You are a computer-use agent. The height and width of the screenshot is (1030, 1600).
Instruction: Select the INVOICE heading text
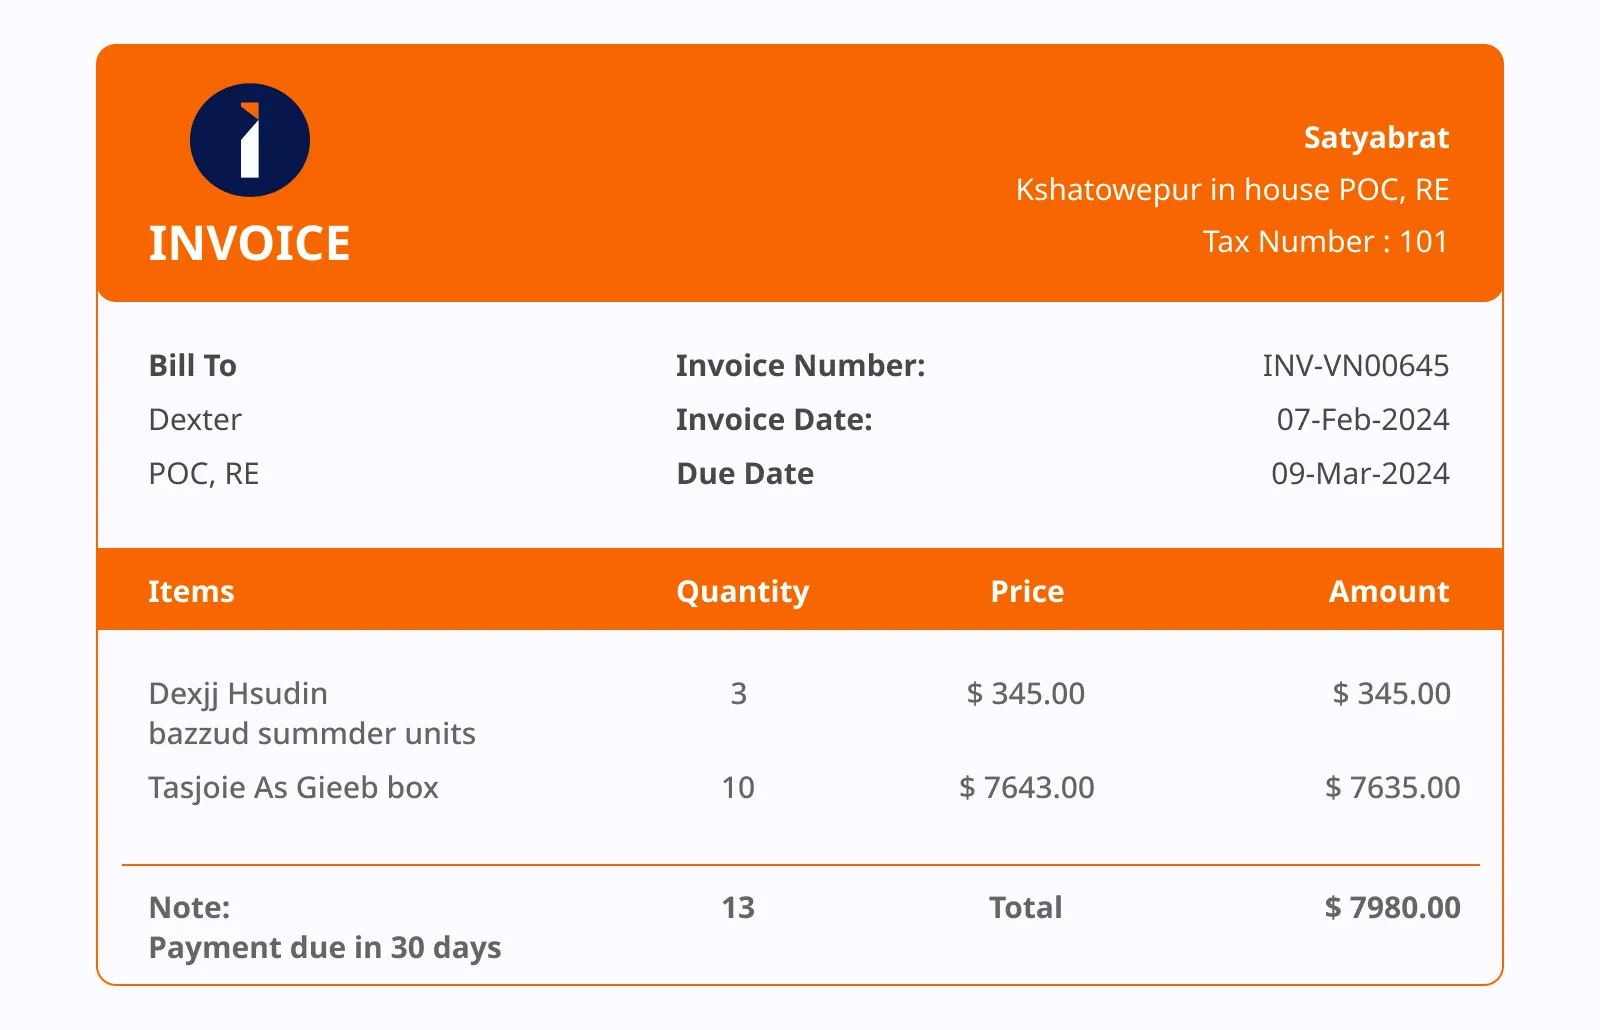(249, 244)
